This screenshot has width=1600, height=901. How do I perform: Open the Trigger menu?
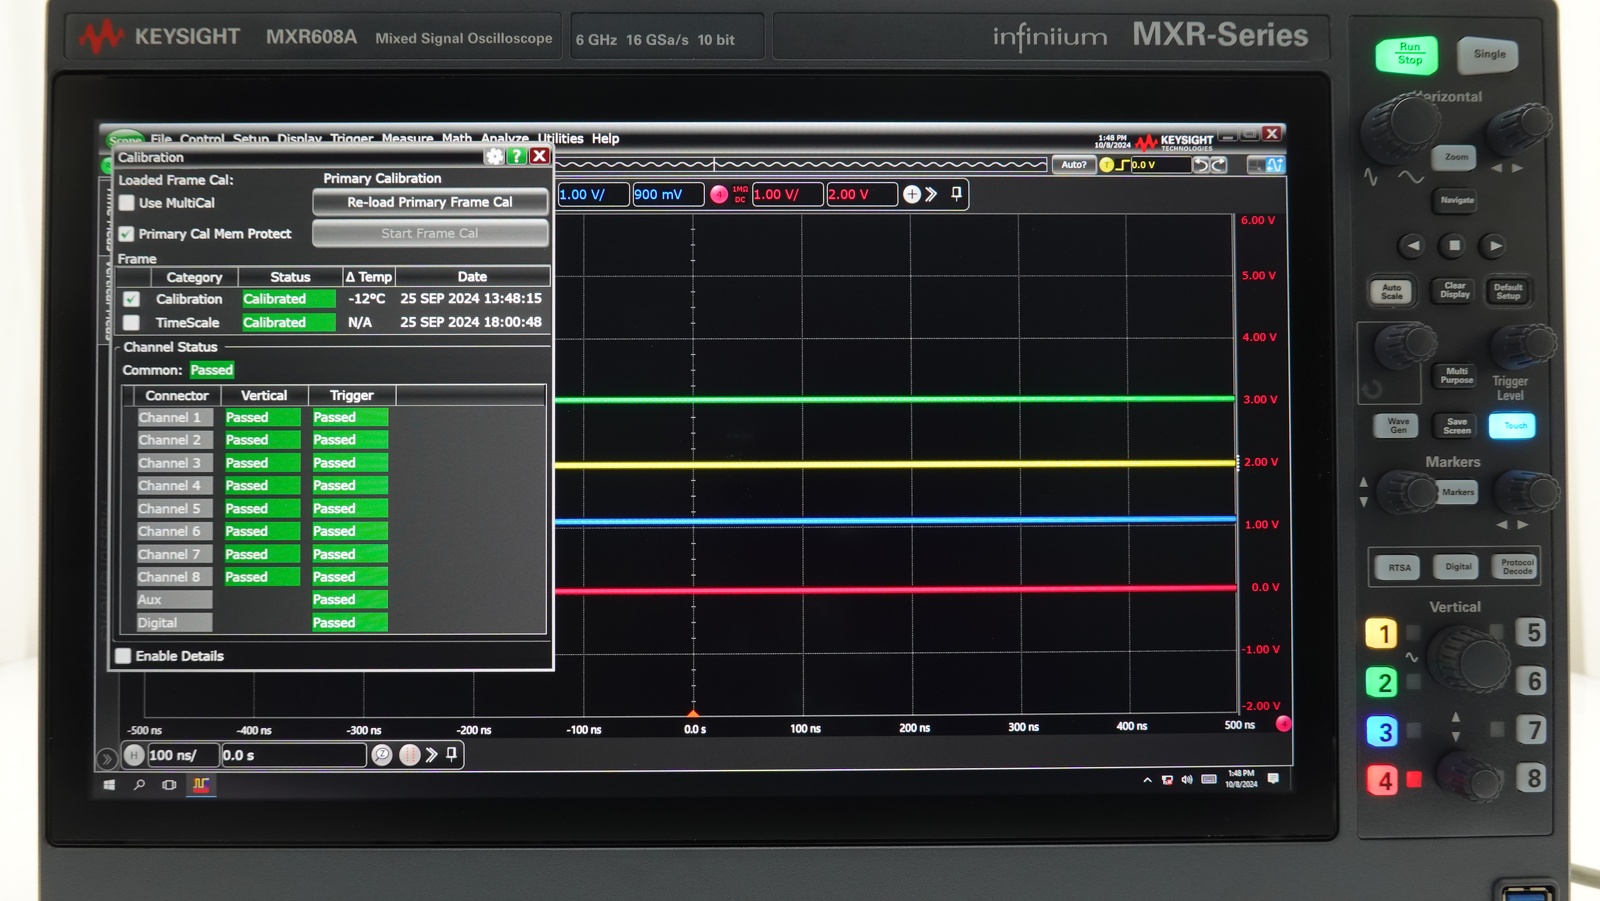coord(352,139)
